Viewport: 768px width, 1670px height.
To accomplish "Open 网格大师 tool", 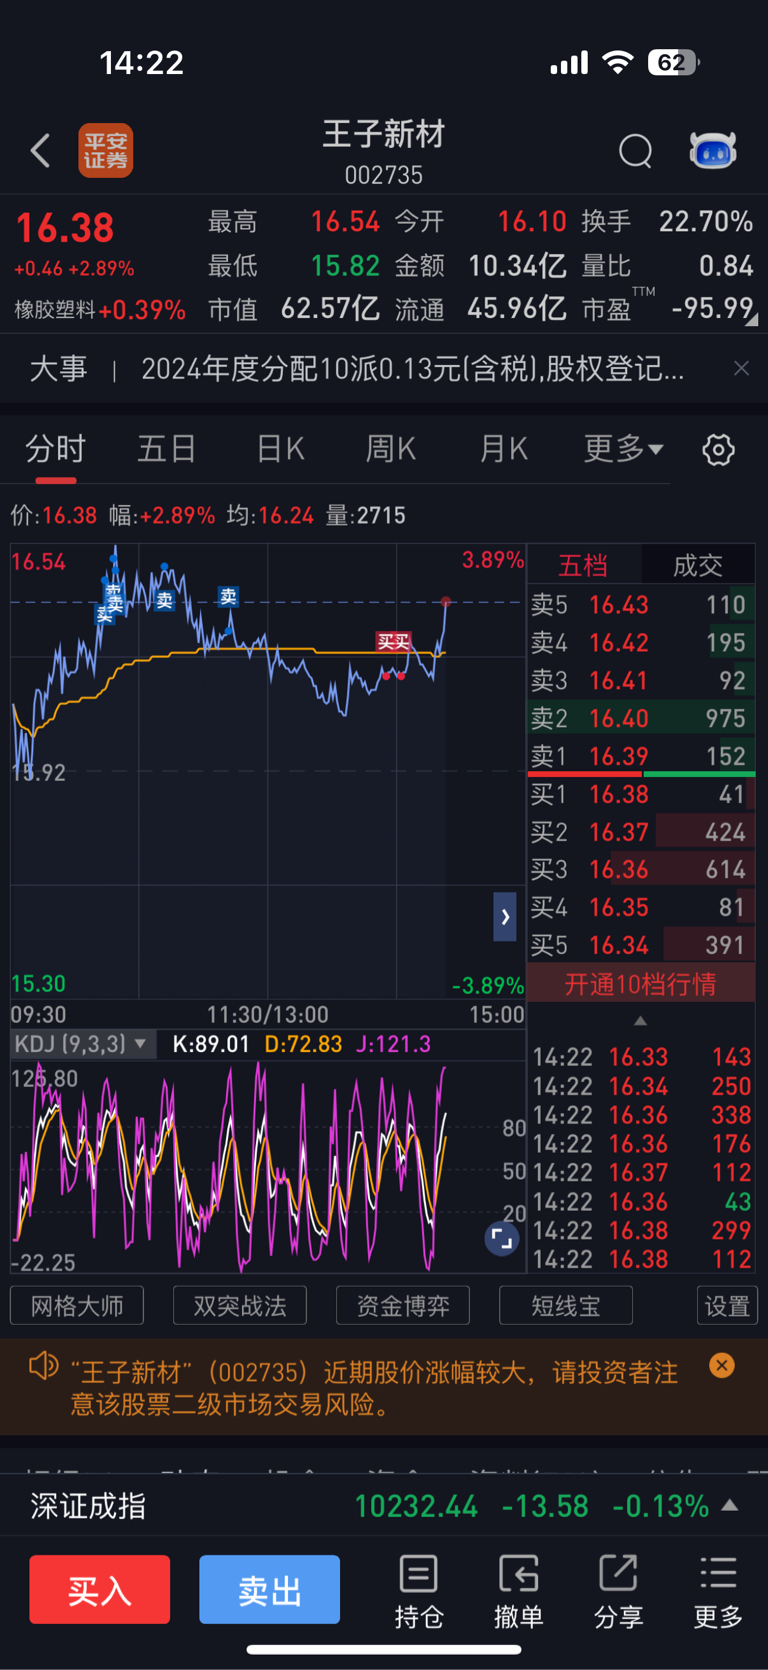I will pyautogui.click(x=77, y=1306).
